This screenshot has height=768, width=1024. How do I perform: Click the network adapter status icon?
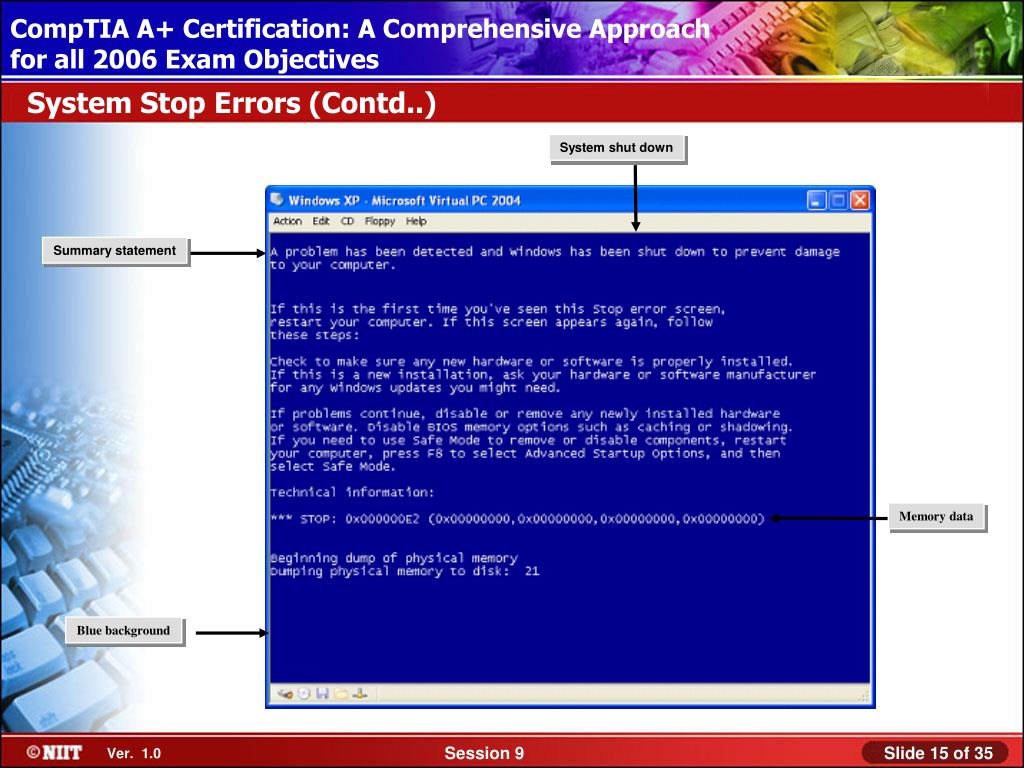pos(359,694)
